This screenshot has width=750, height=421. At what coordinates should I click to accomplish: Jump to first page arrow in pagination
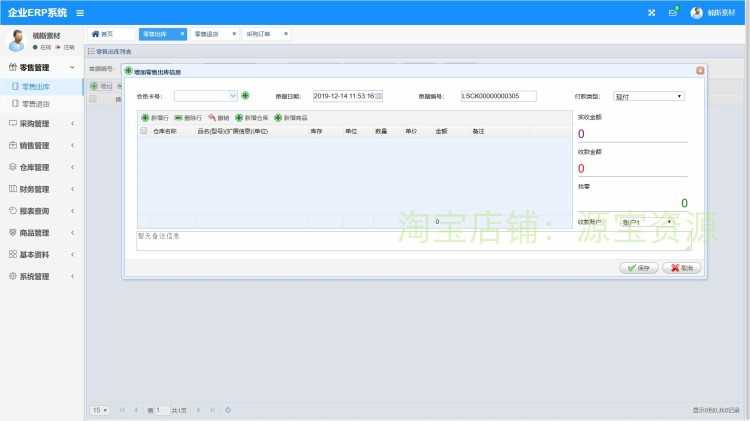click(122, 410)
